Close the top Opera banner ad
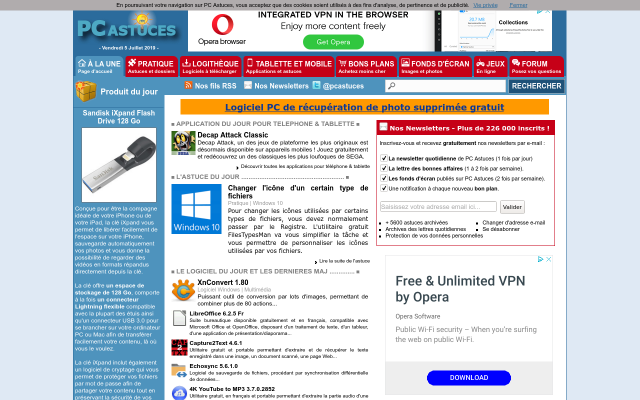The width and height of the screenshot is (640, 400). 548,12
